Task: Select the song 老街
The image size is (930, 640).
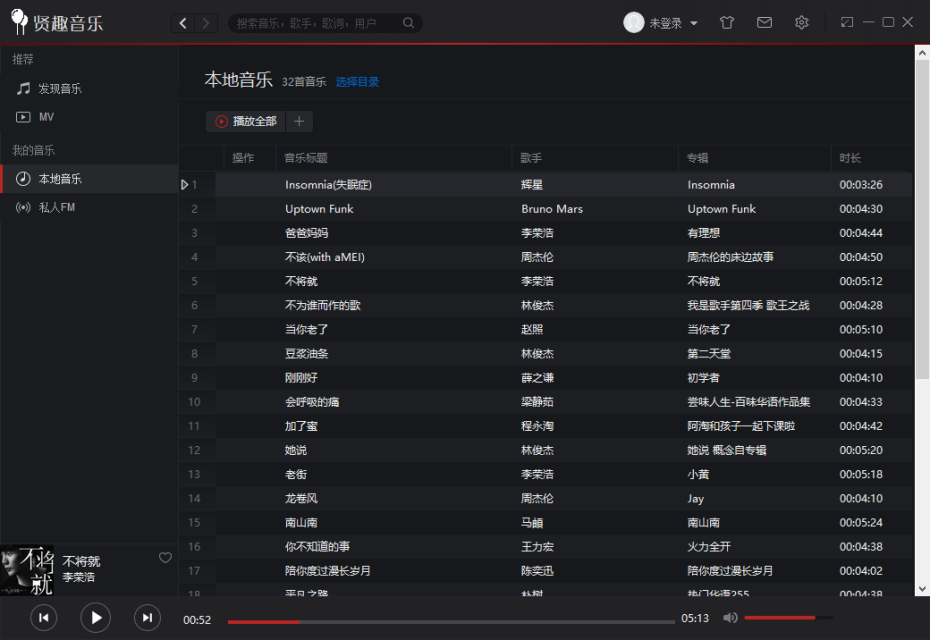Action: click(295, 474)
